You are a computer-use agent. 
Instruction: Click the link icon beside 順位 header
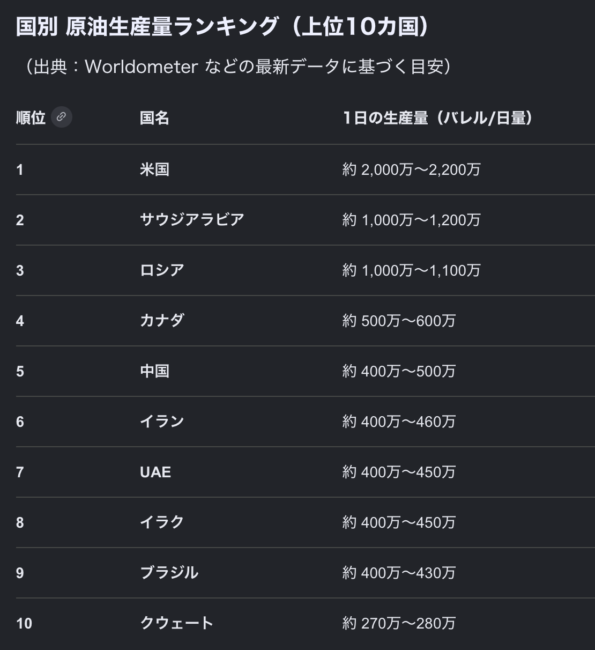click(x=61, y=117)
